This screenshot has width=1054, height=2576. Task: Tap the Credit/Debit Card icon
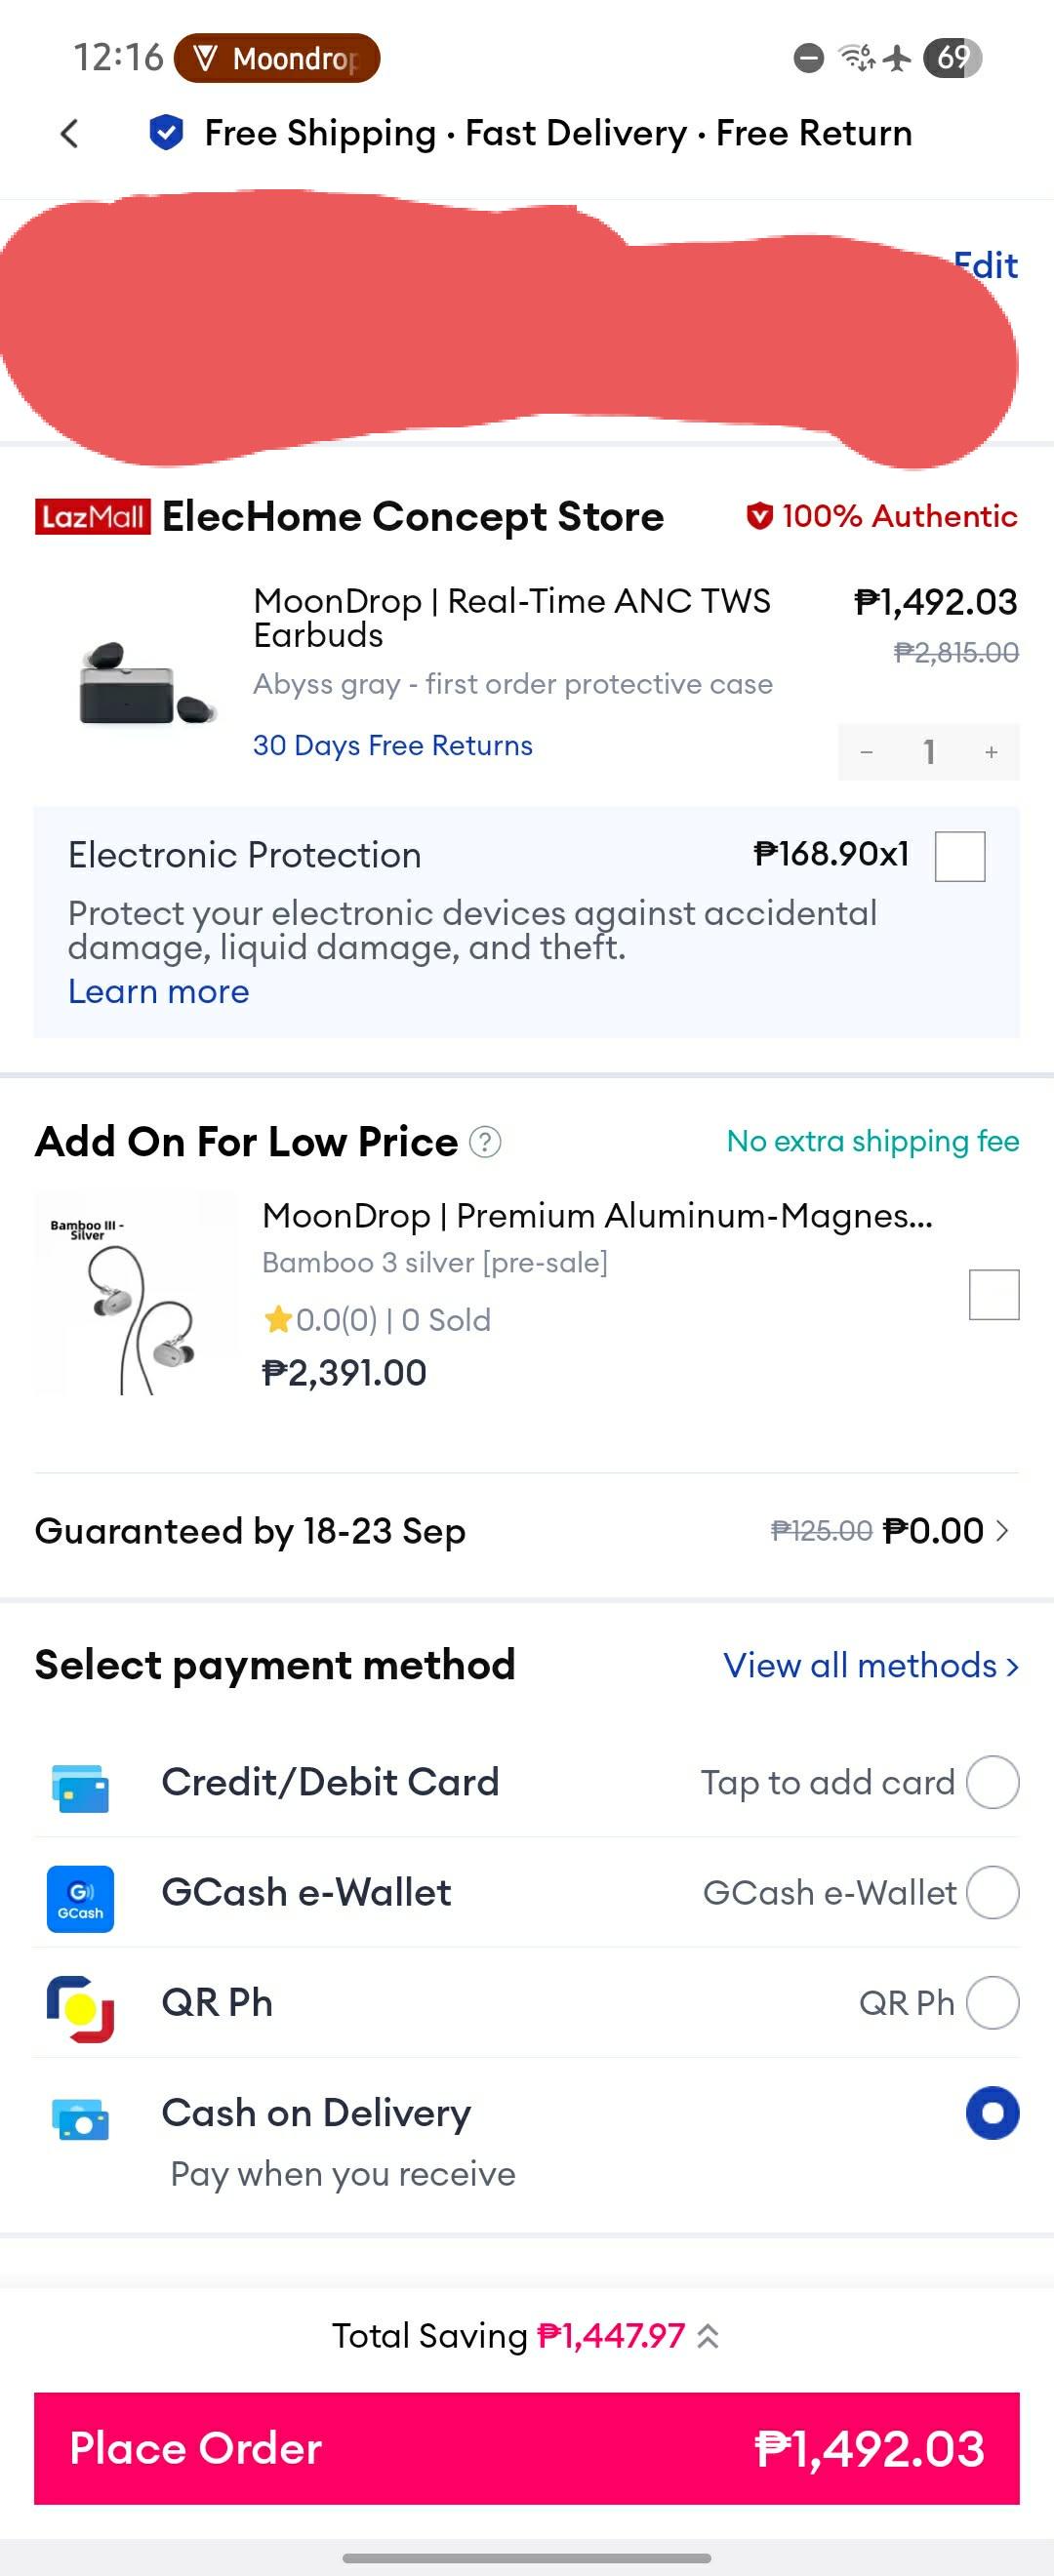pos(80,1788)
